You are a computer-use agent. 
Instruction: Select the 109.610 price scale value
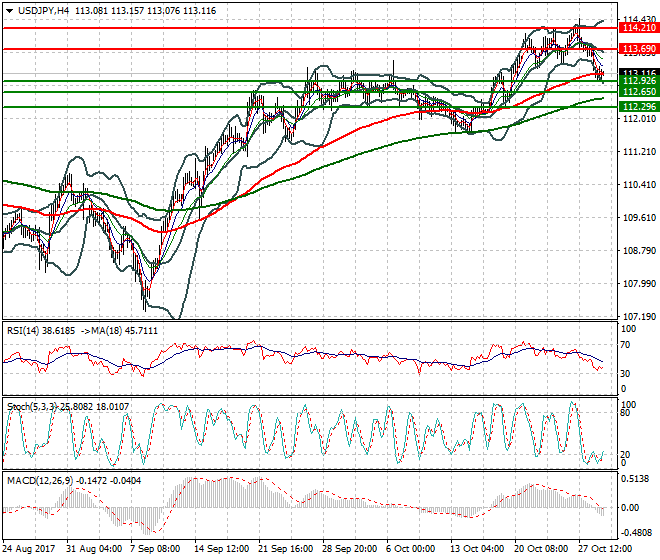[639, 218]
